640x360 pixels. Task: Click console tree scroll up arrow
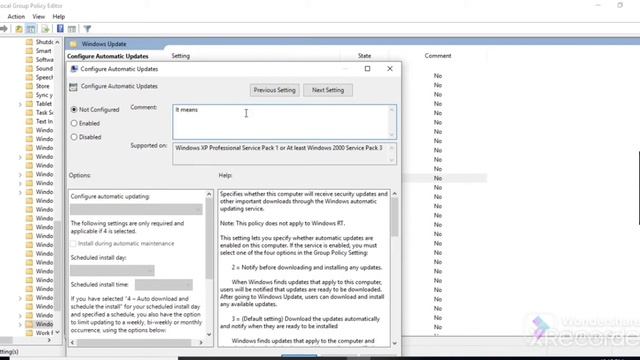click(58, 42)
